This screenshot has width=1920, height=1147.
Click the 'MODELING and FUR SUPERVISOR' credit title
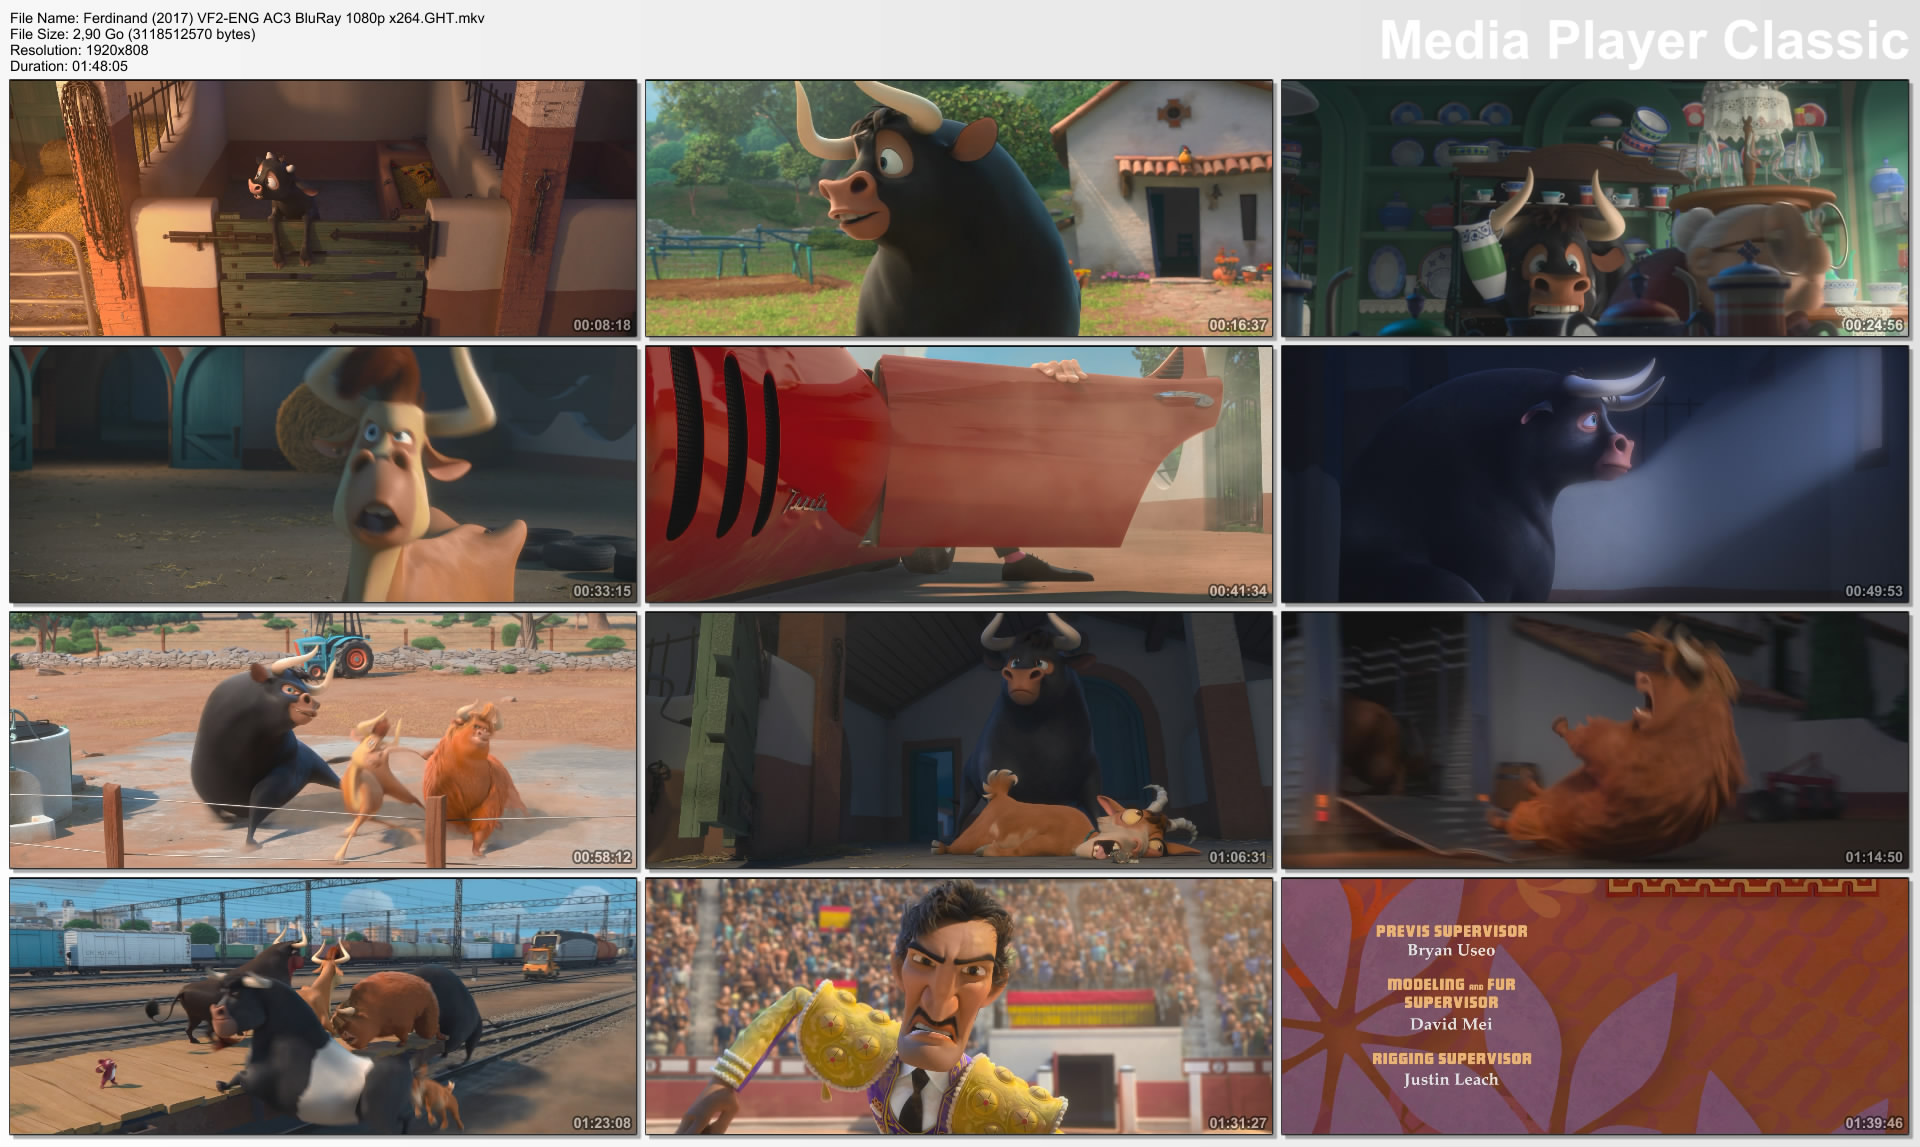click(x=1451, y=993)
